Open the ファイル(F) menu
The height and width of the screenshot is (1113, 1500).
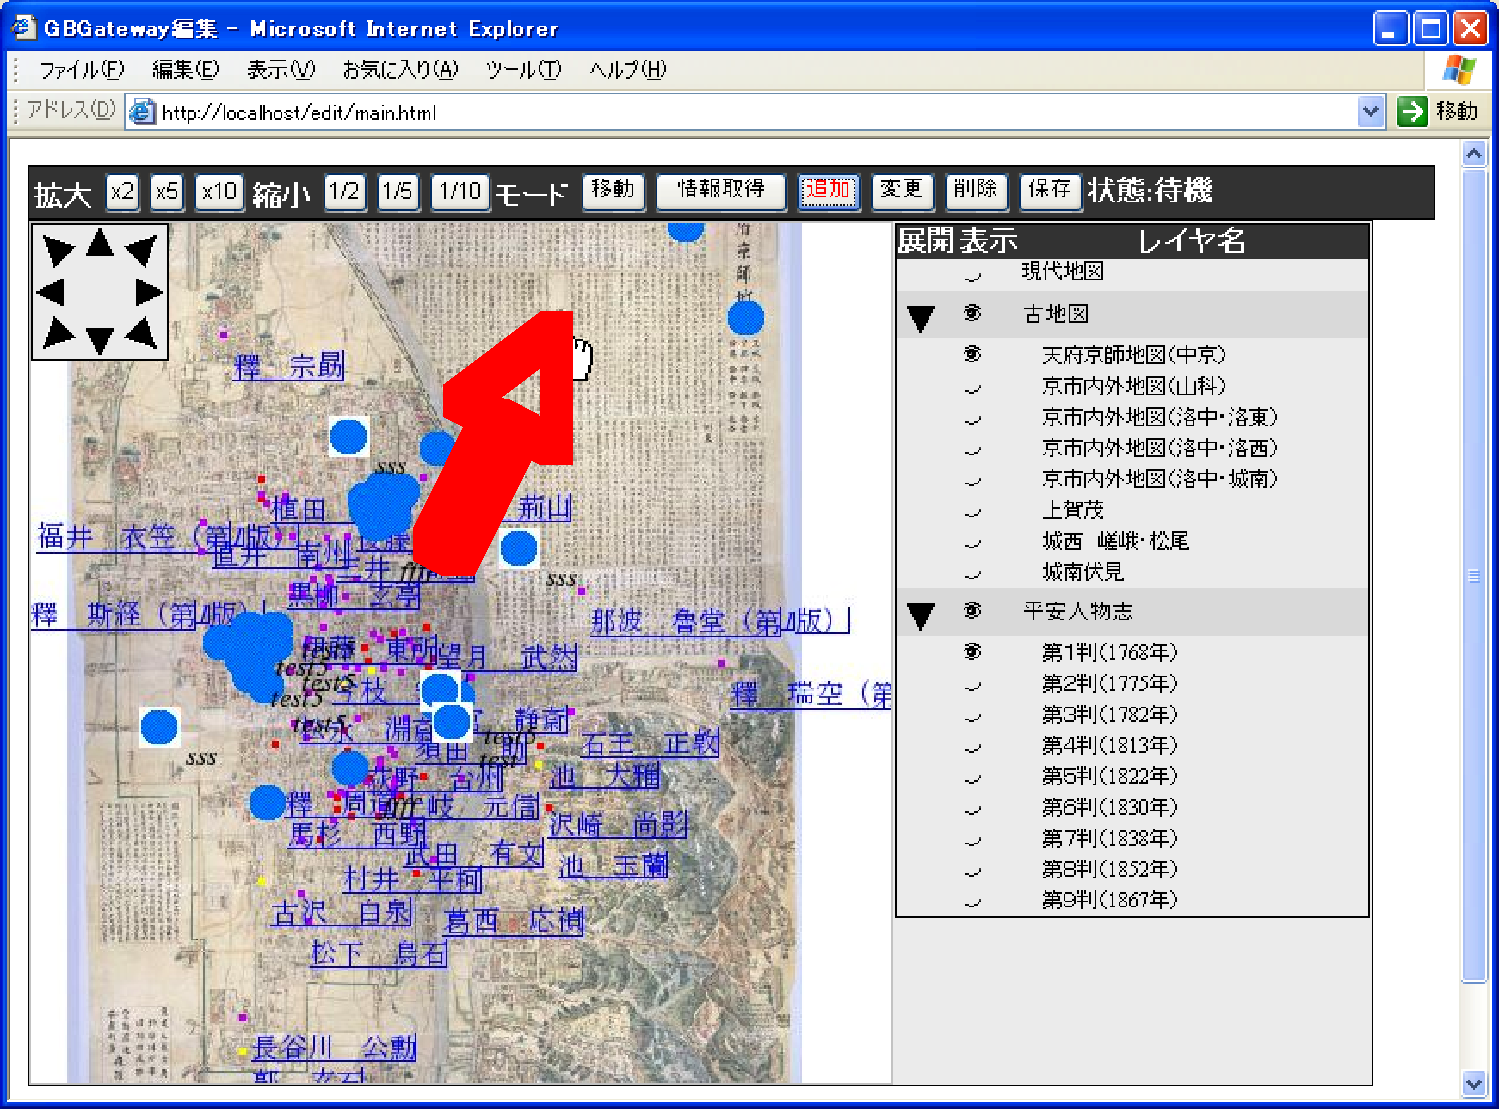click(x=81, y=70)
